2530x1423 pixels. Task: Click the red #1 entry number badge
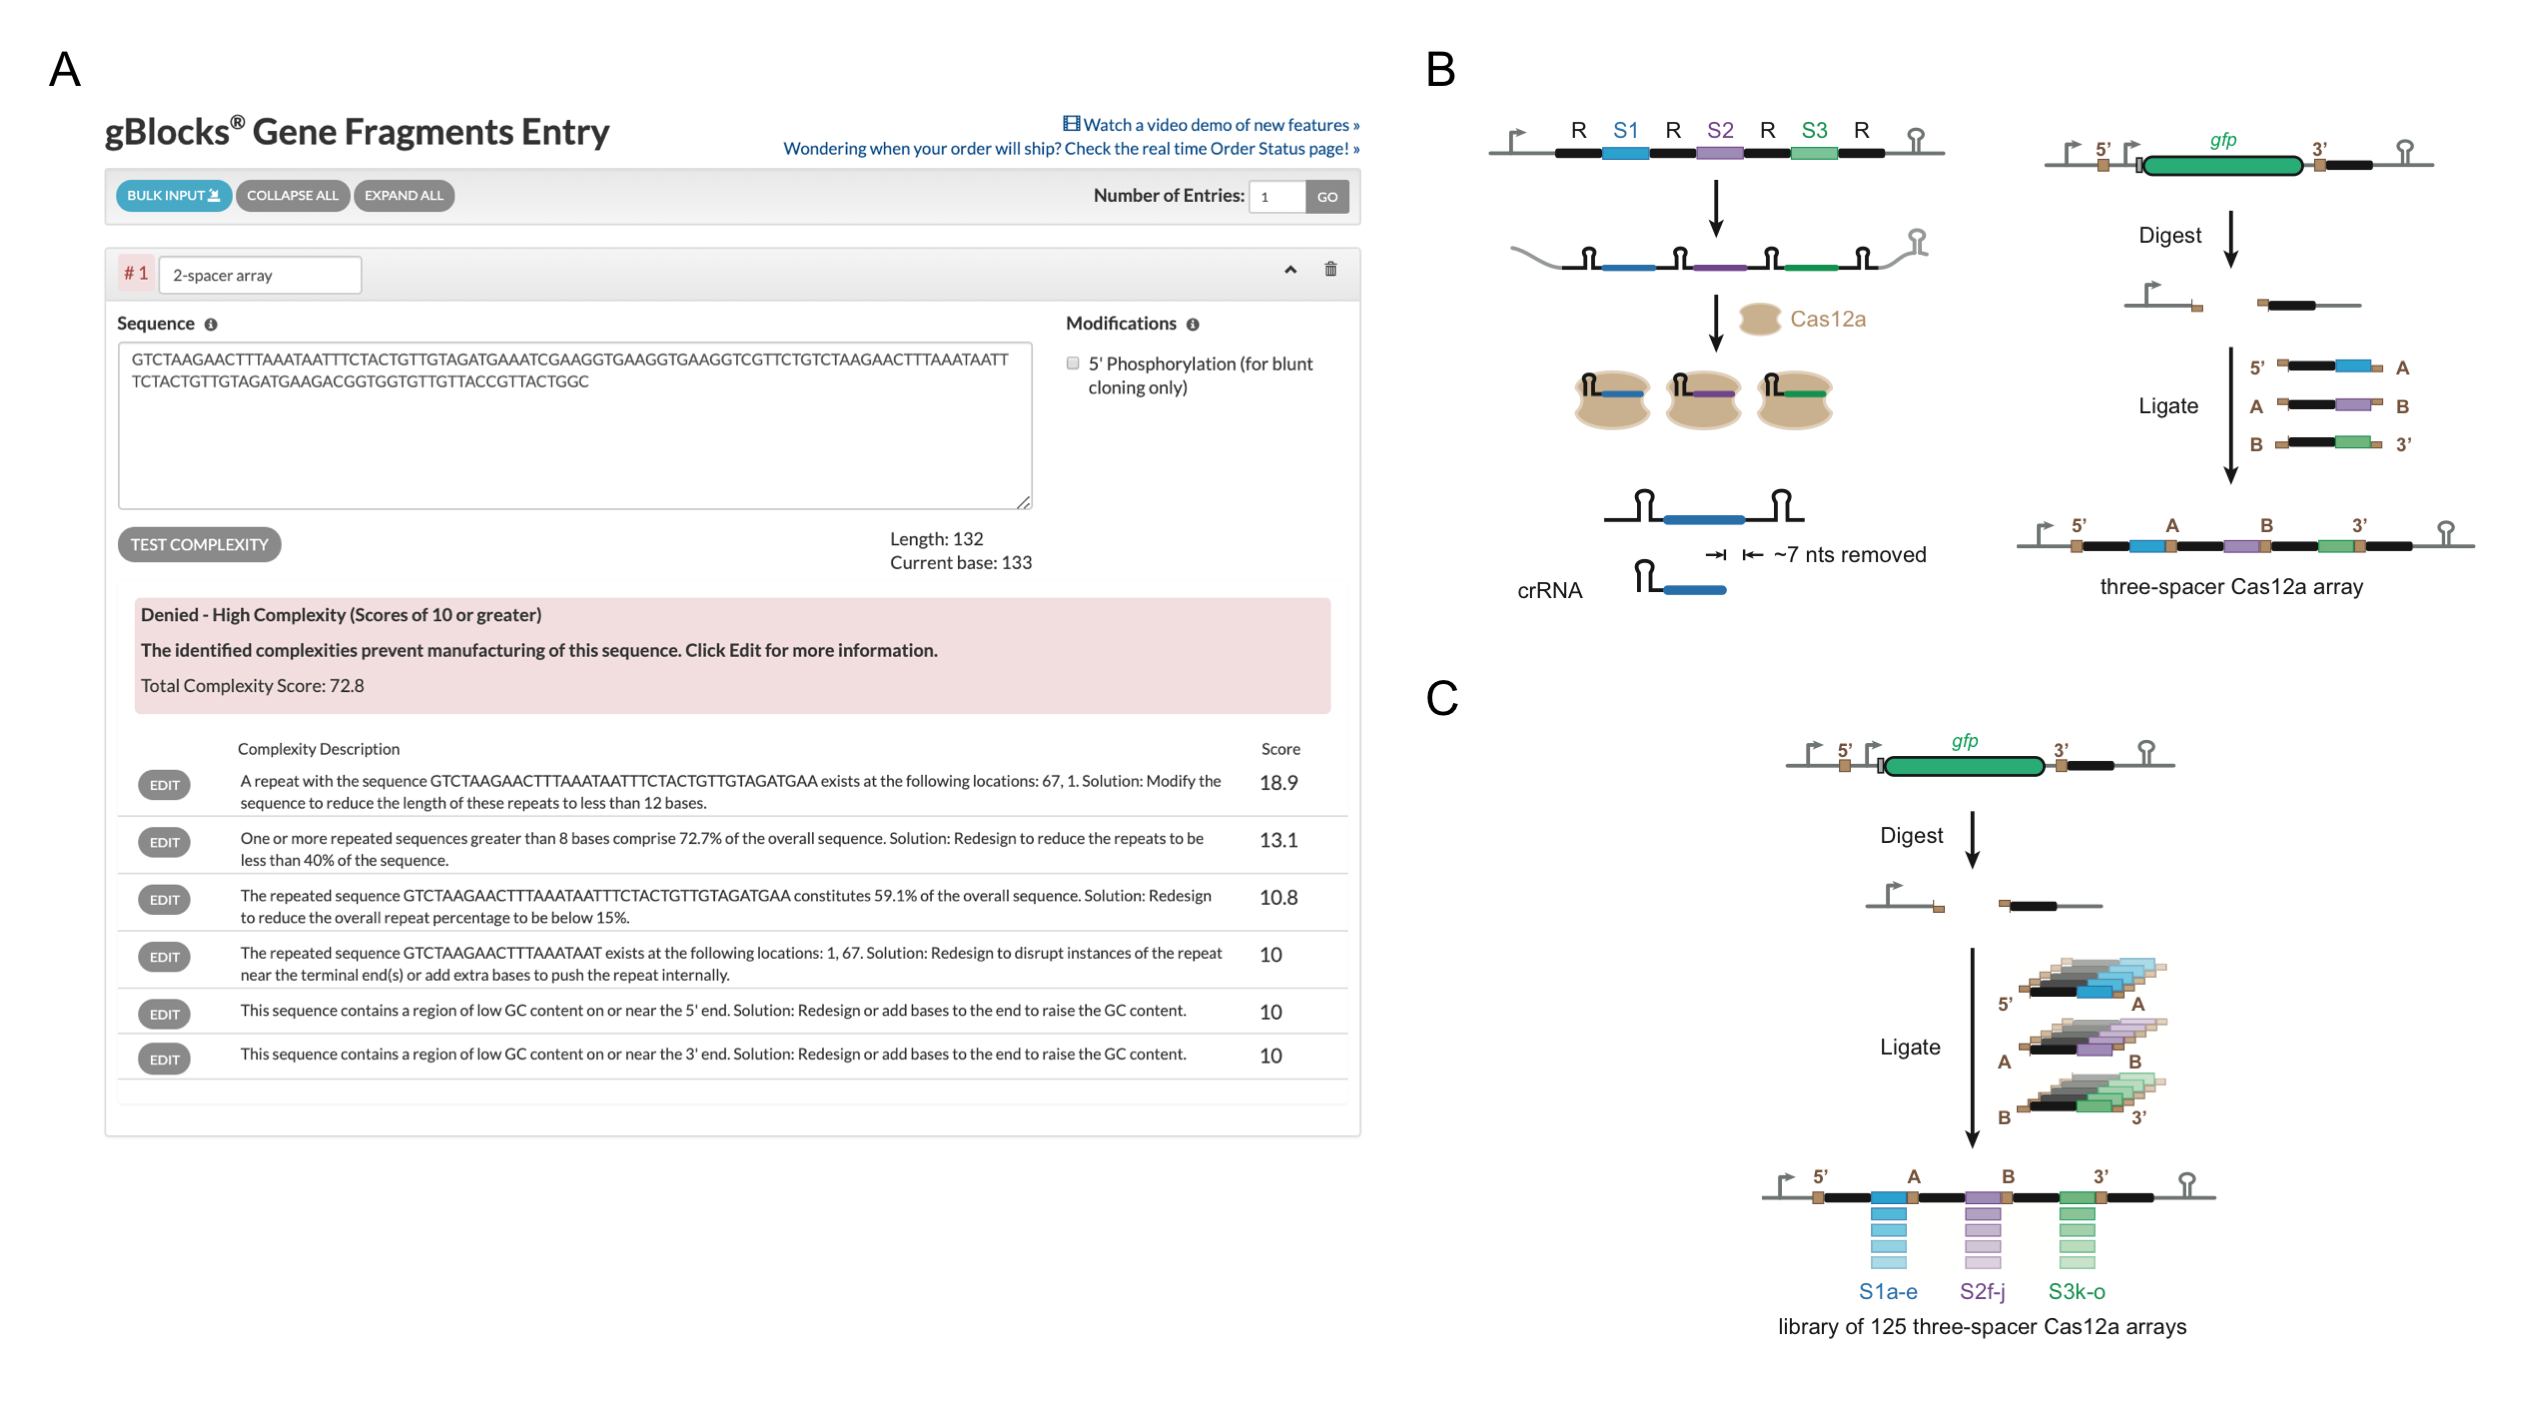point(136,273)
